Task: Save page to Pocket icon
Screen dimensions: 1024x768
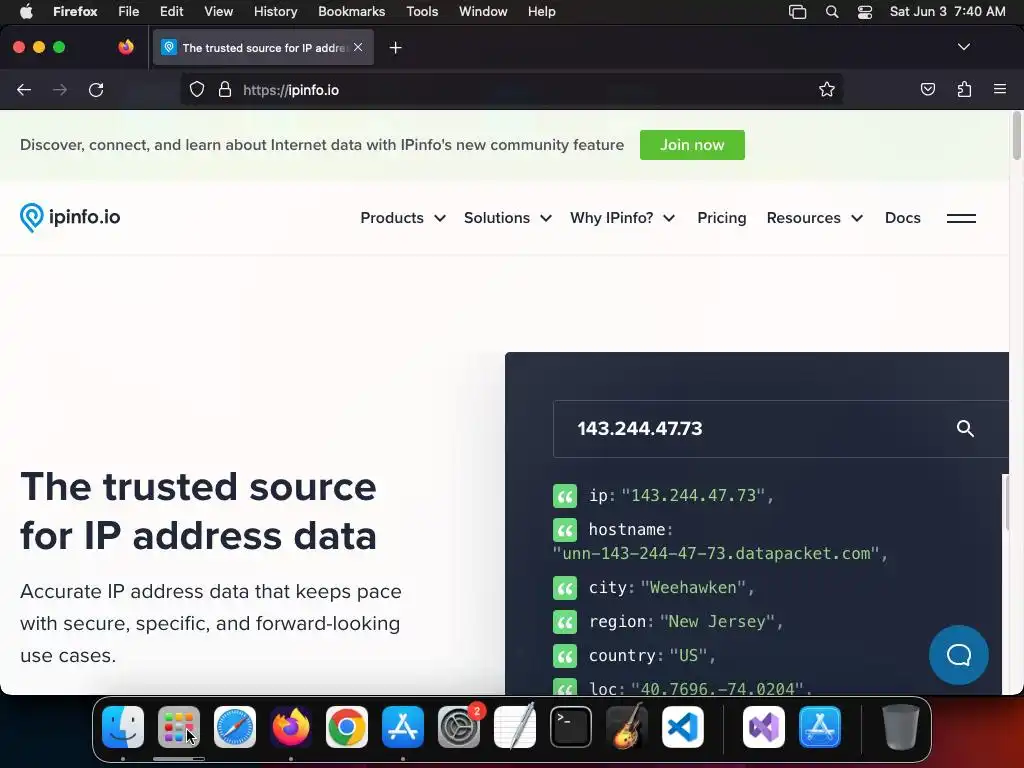Action: (927, 89)
